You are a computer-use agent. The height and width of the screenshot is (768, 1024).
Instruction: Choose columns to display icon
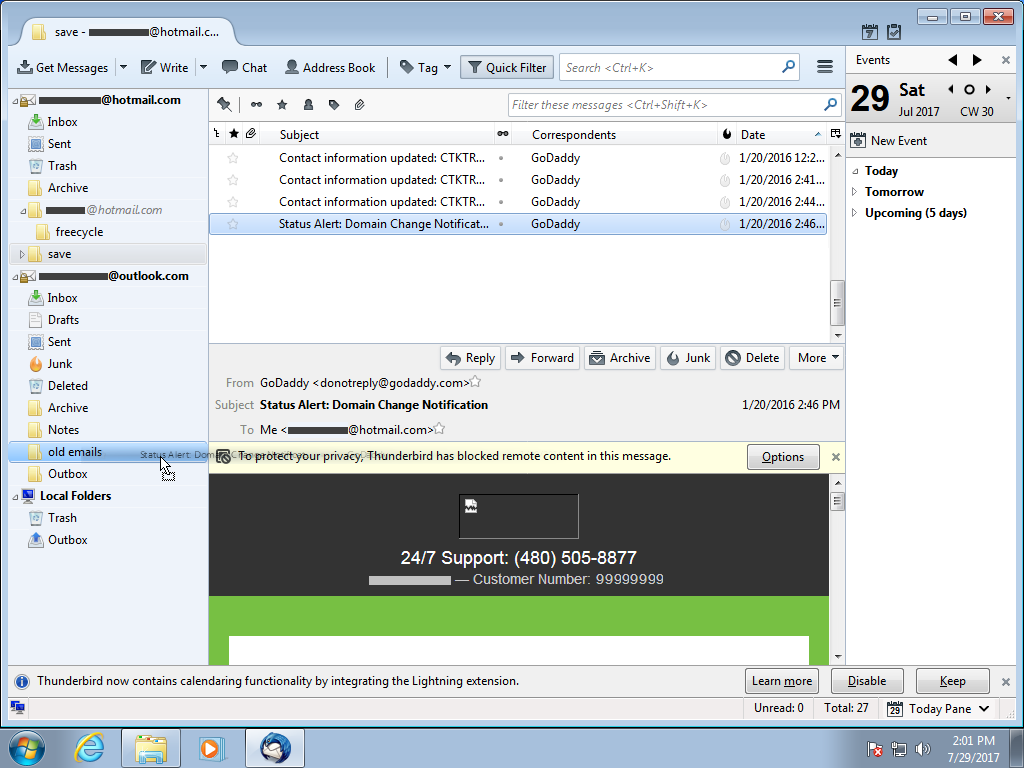pos(836,134)
